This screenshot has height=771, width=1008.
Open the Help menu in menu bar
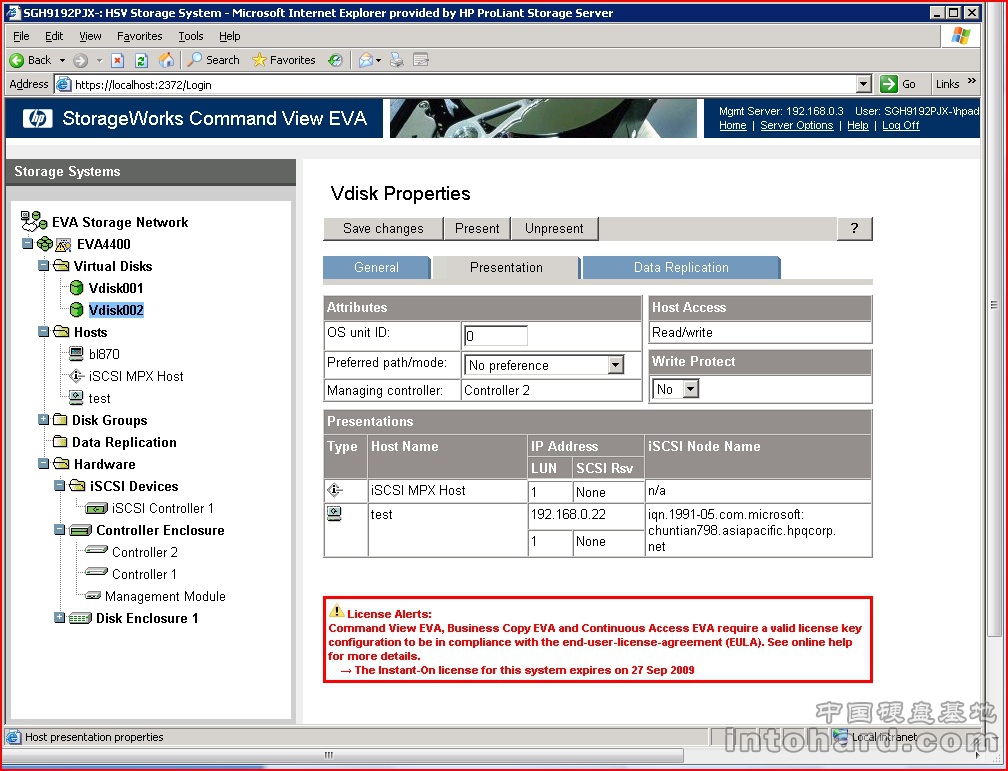[x=230, y=36]
